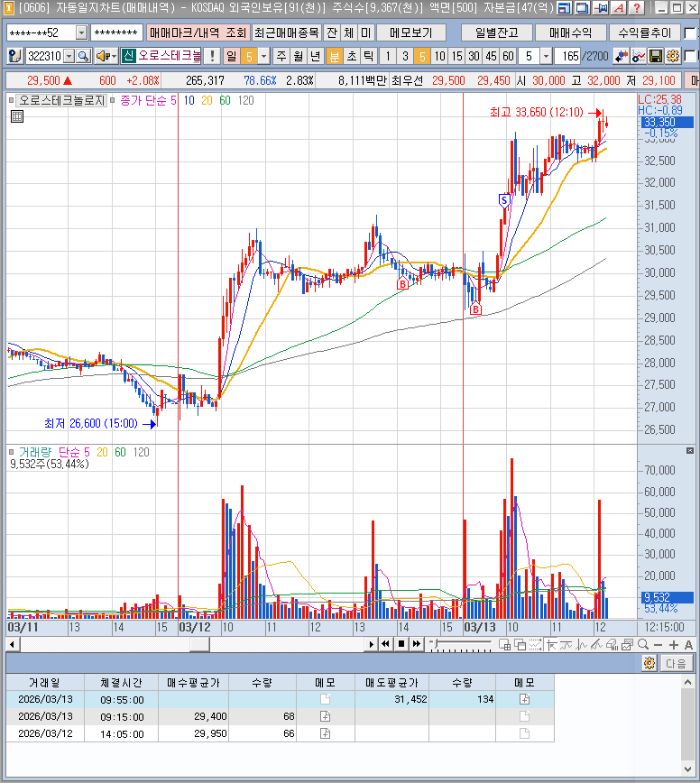Toggle checkbox right of toolbar gear icon
This screenshot has height=783, width=700.
click(x=690, y=56)
